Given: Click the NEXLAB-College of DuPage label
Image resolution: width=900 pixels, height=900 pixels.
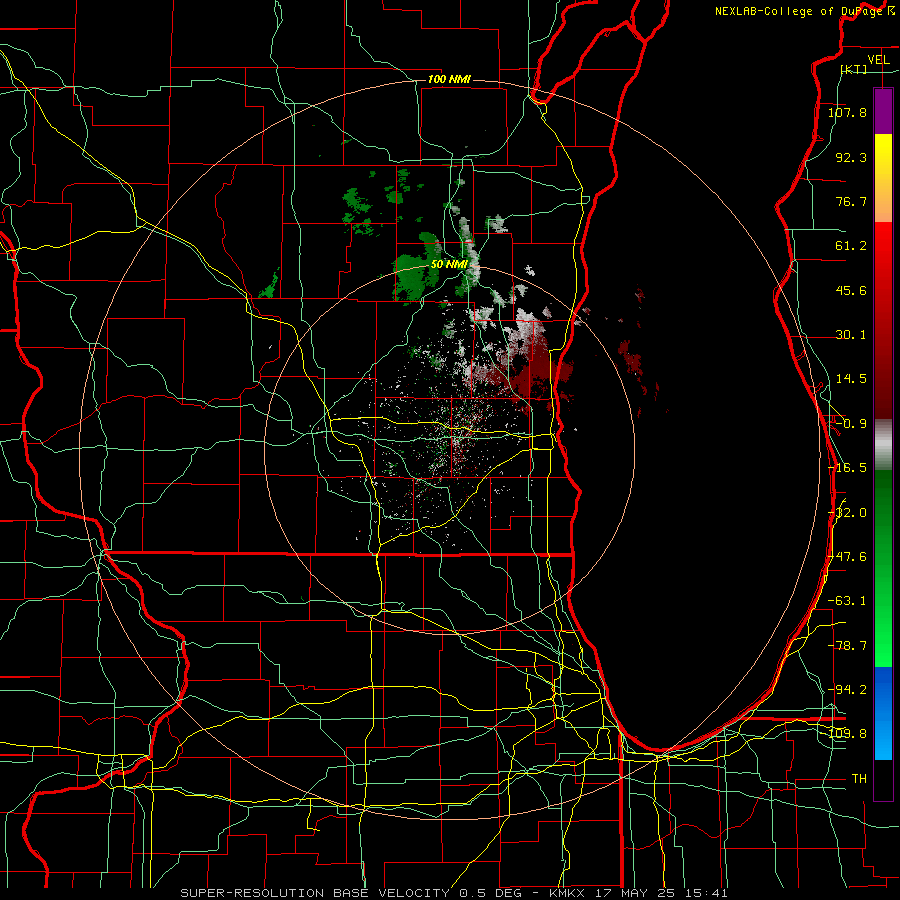Looking at the screenshot, I should pos(801,11).
